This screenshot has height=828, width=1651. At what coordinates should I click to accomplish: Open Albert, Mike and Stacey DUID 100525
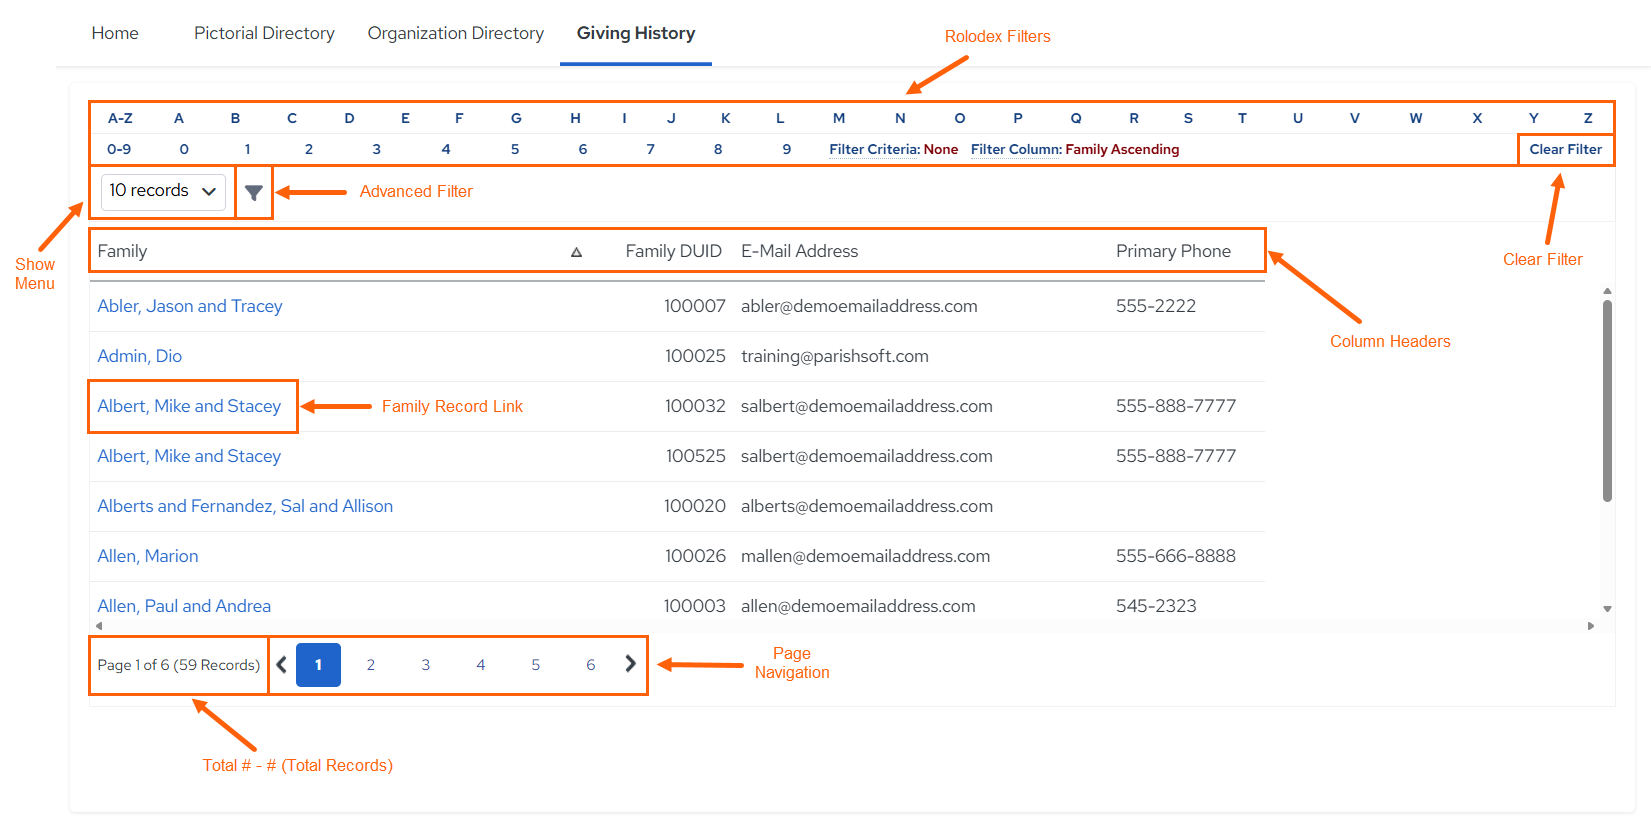(x=189, y=456)
